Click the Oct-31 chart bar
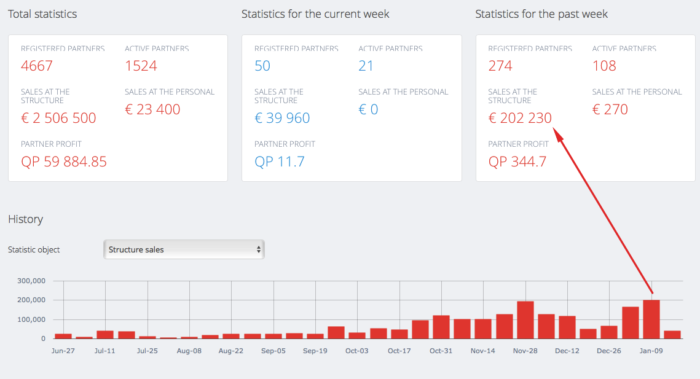The height and width of the screenshot is (379, 700). [x=442, y=327]
